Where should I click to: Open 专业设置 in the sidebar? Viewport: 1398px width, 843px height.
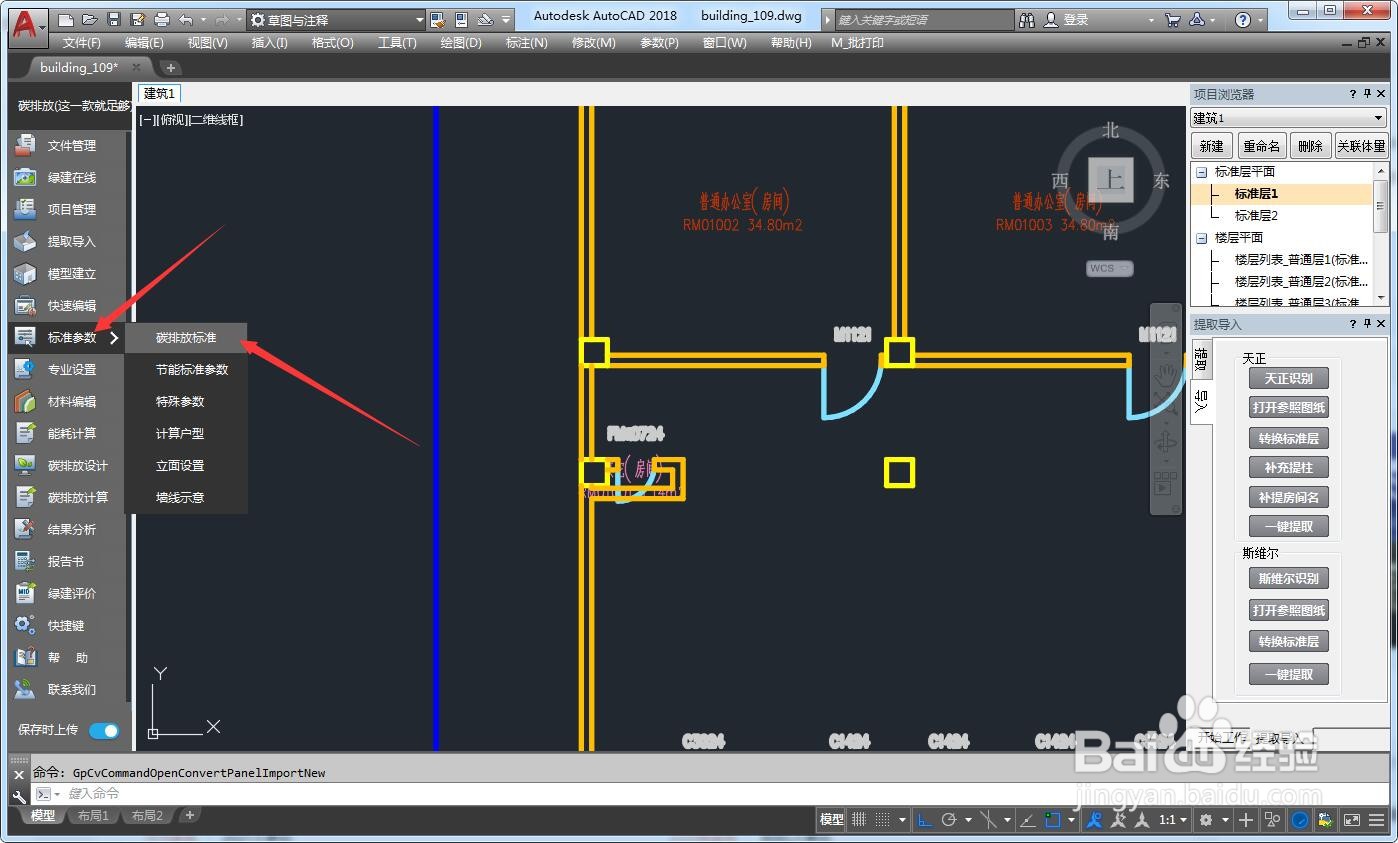pyautogui.click(x=66, y=369)
